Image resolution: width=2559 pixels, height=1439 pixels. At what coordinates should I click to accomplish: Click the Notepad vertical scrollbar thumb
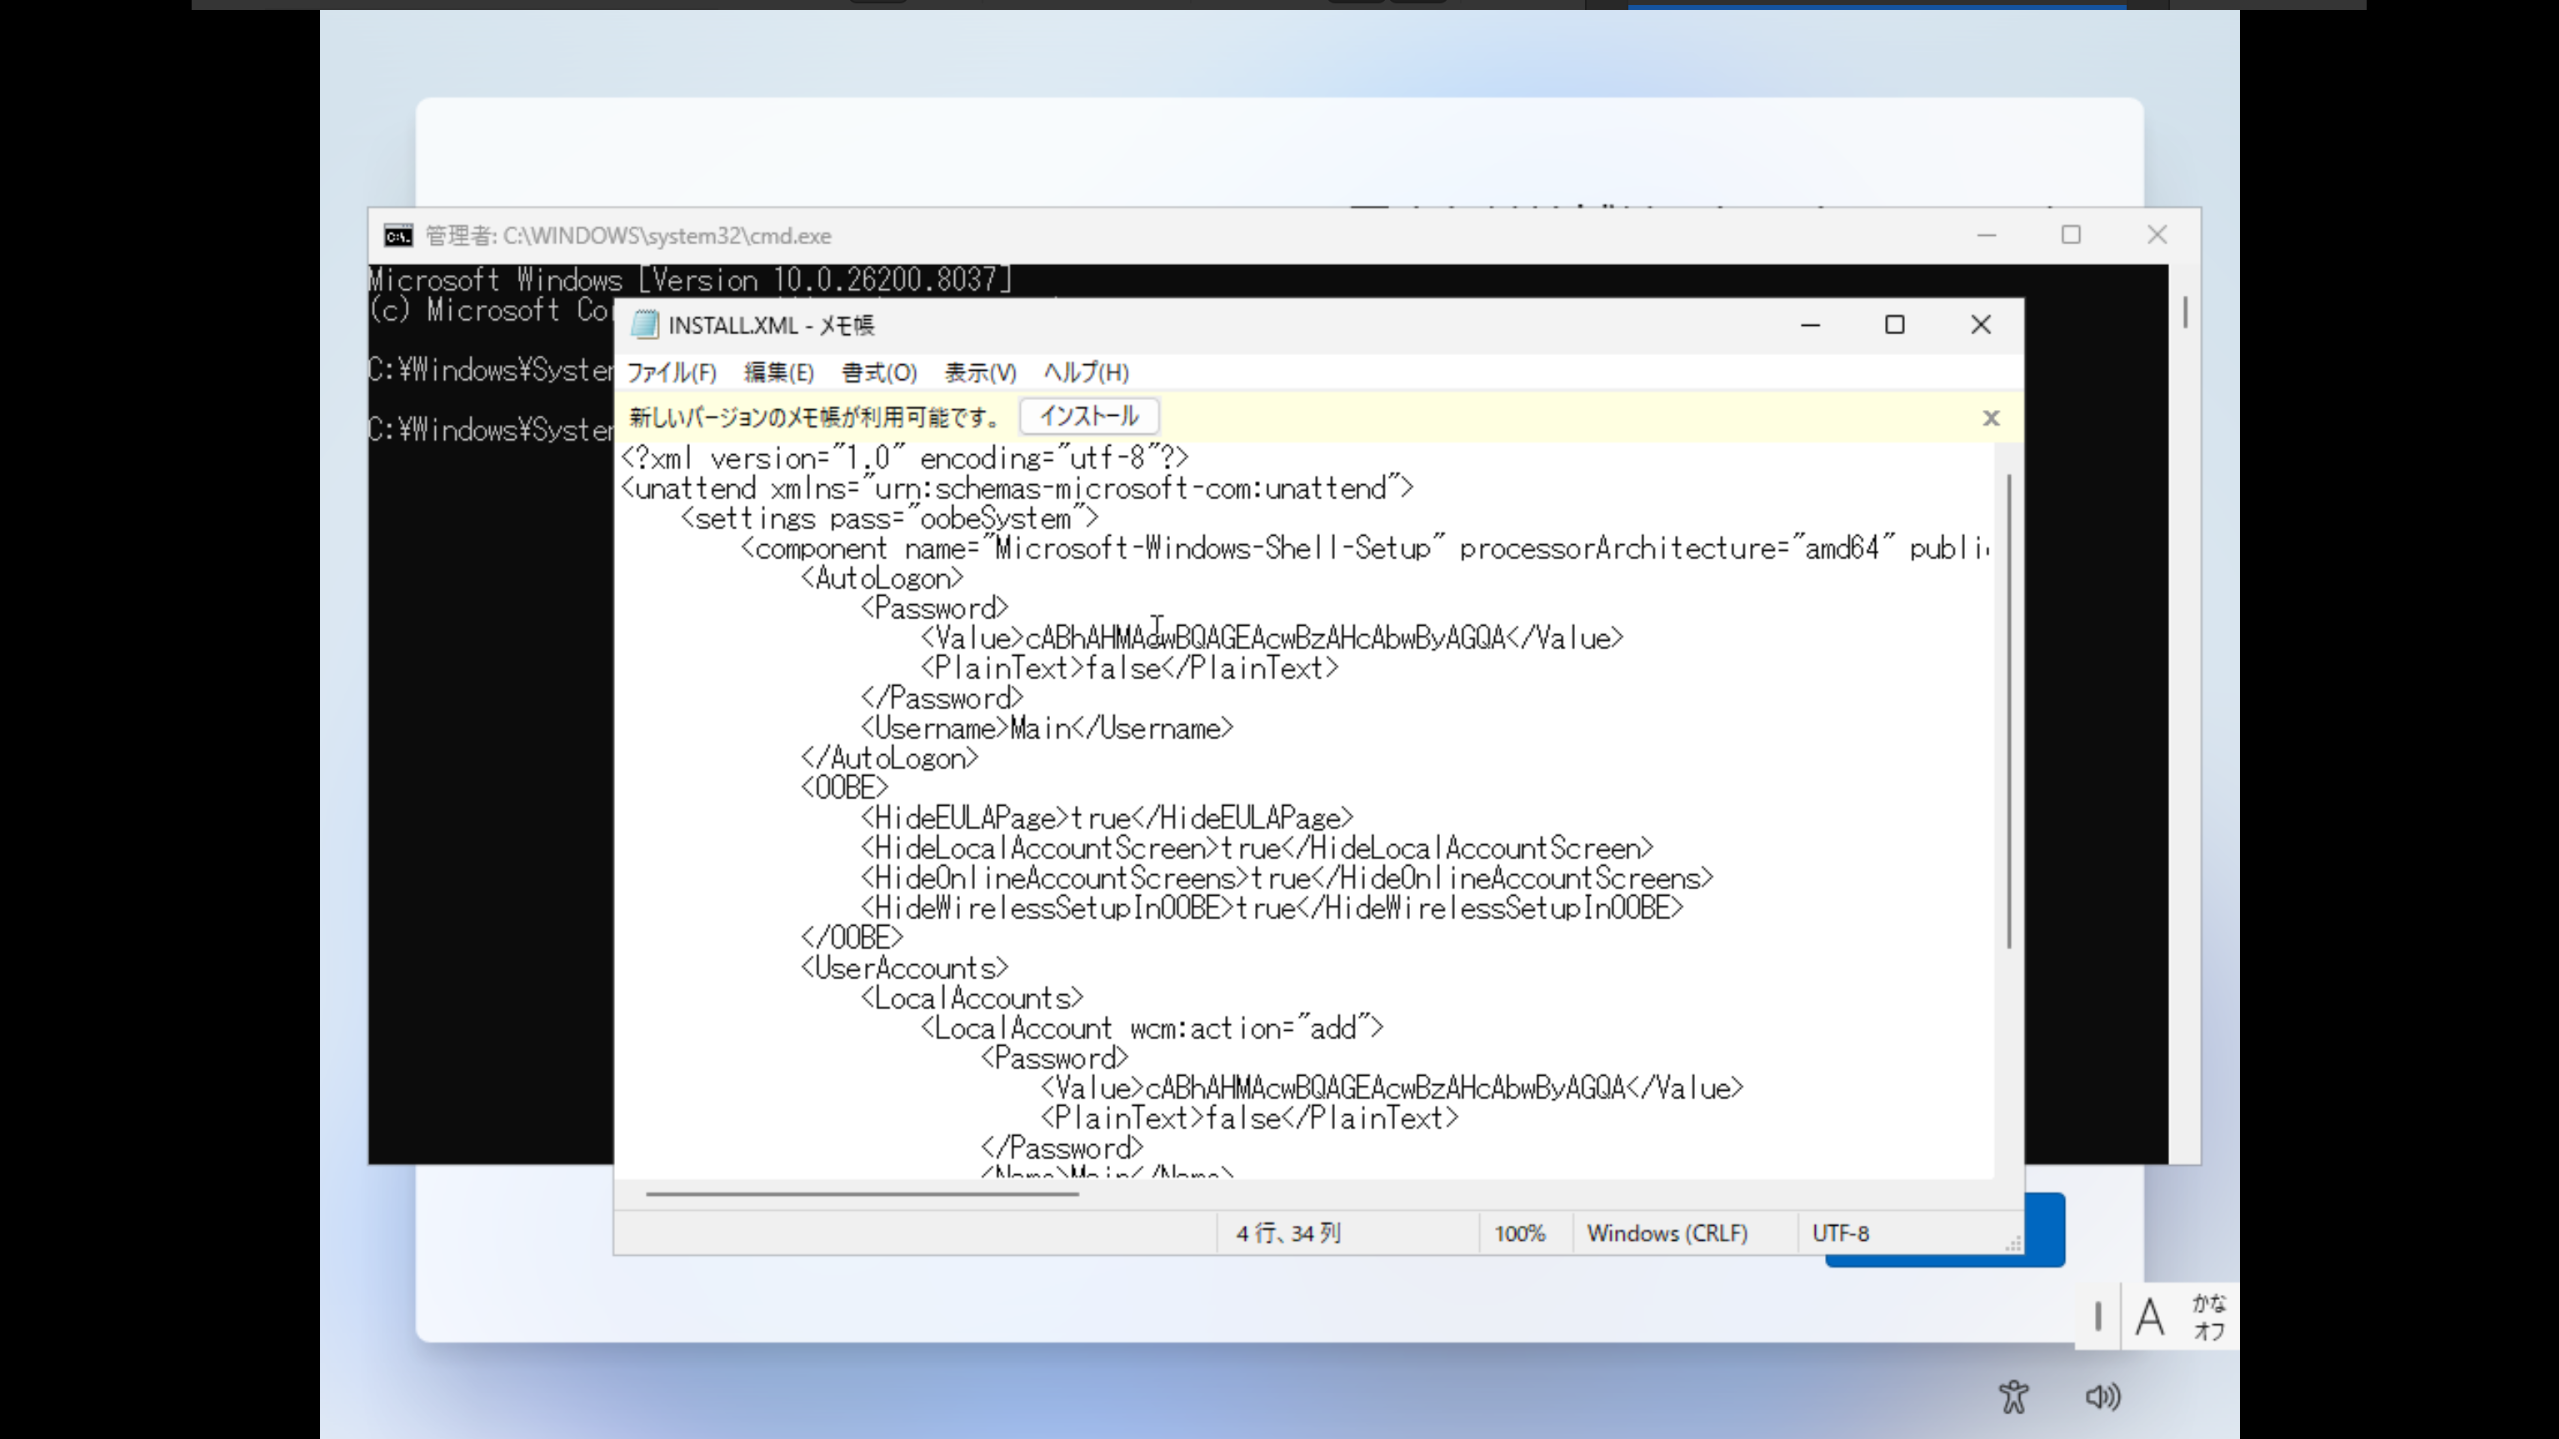2008,711
